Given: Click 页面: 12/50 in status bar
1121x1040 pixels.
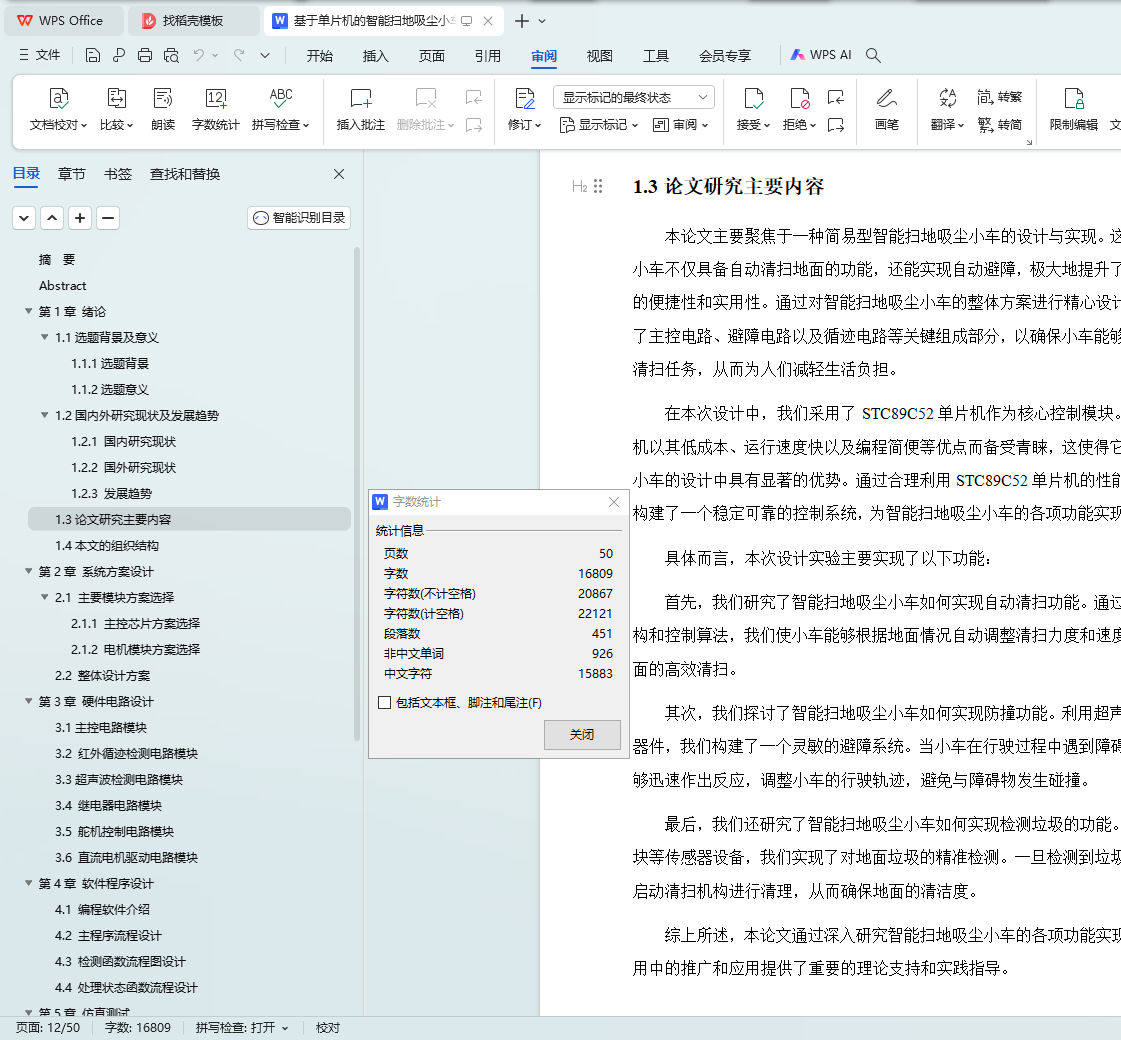Looking at the screenshot, I should [48, 1028].
